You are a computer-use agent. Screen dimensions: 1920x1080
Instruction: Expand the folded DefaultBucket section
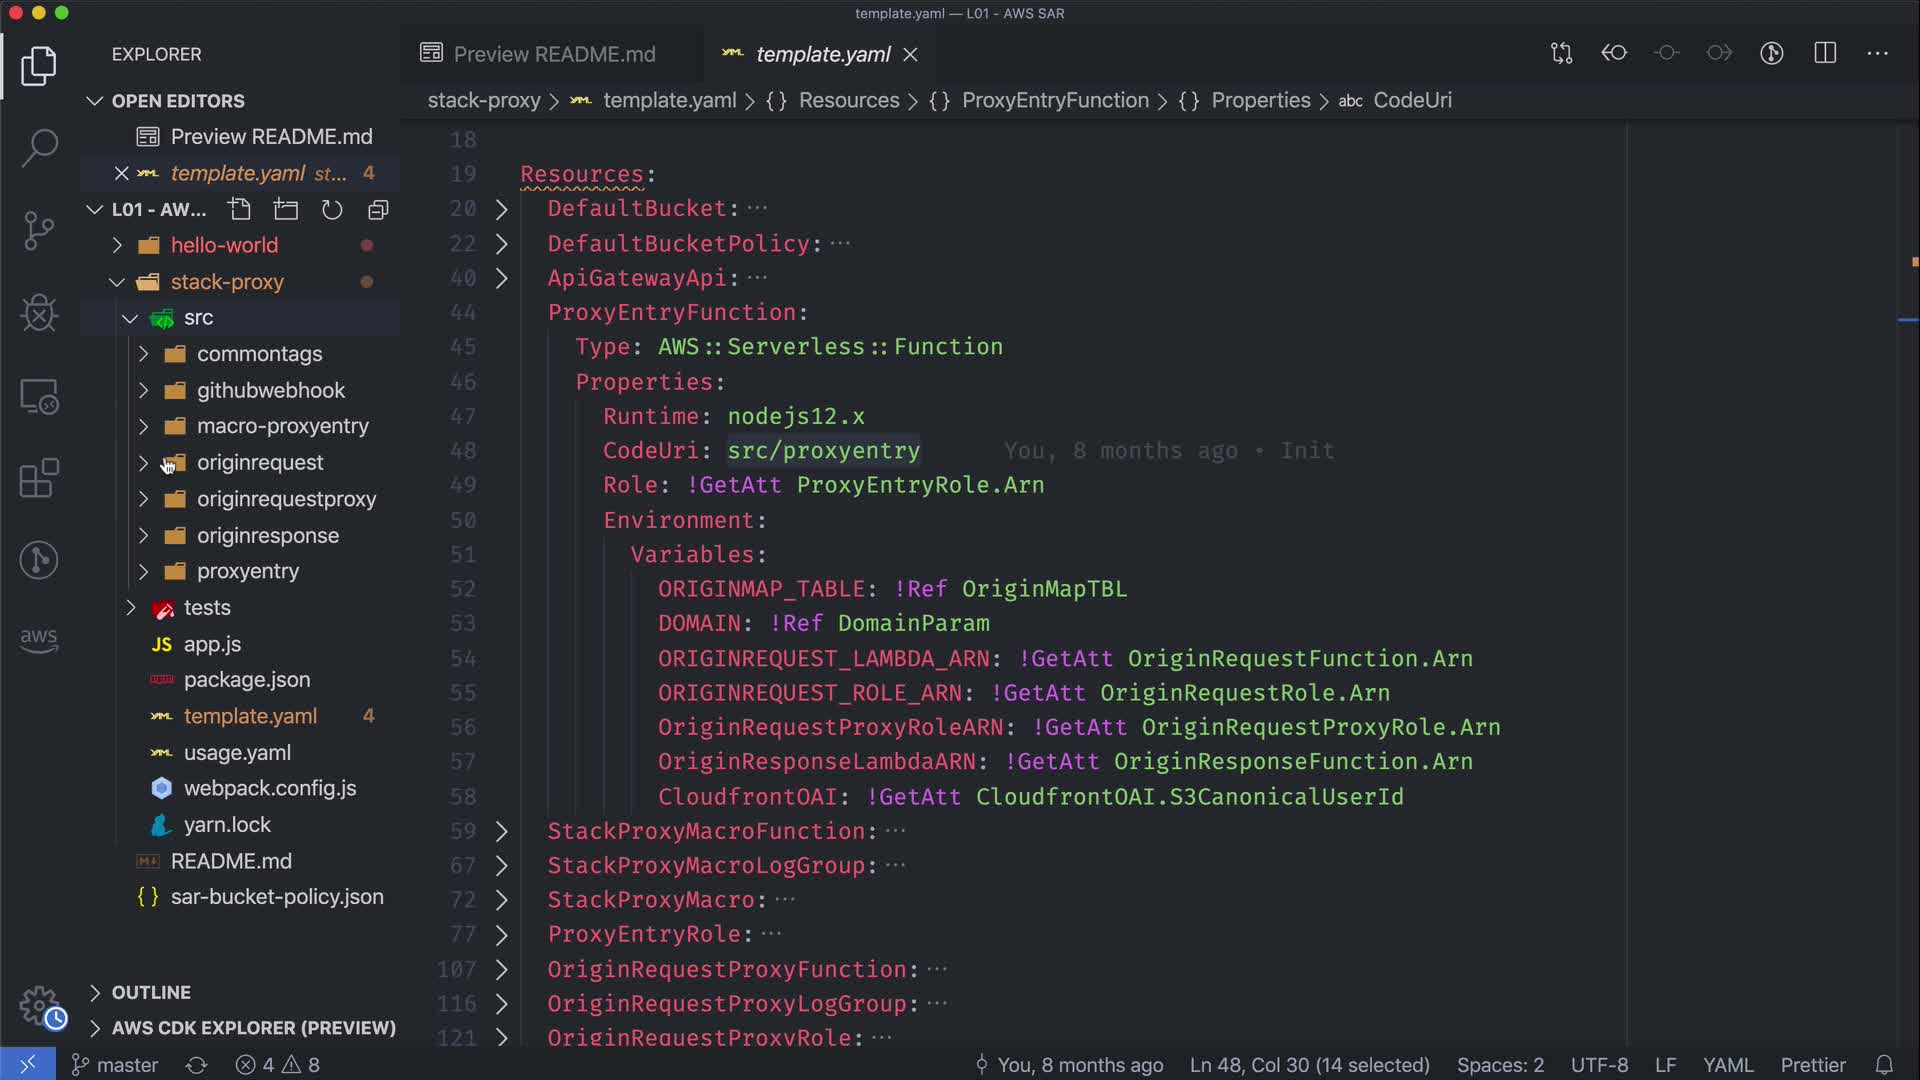pos(501,209)
